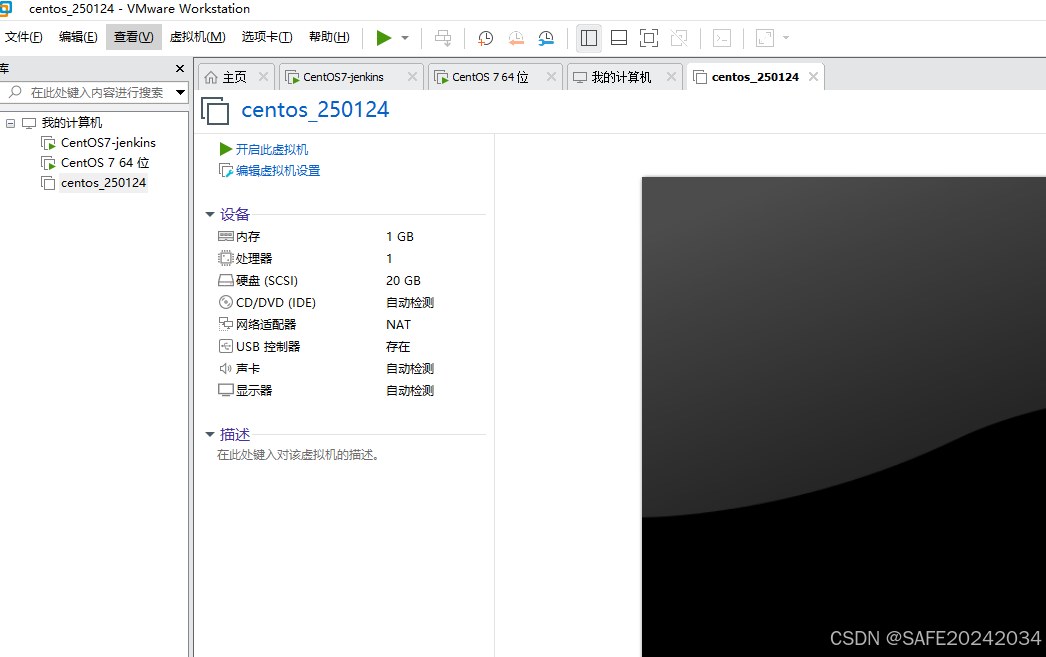Screen dimensions: 1046x657
Task: Select CentOS 7 64 位 in library tree
Action: pyautogui.click(x=105, y=163)
